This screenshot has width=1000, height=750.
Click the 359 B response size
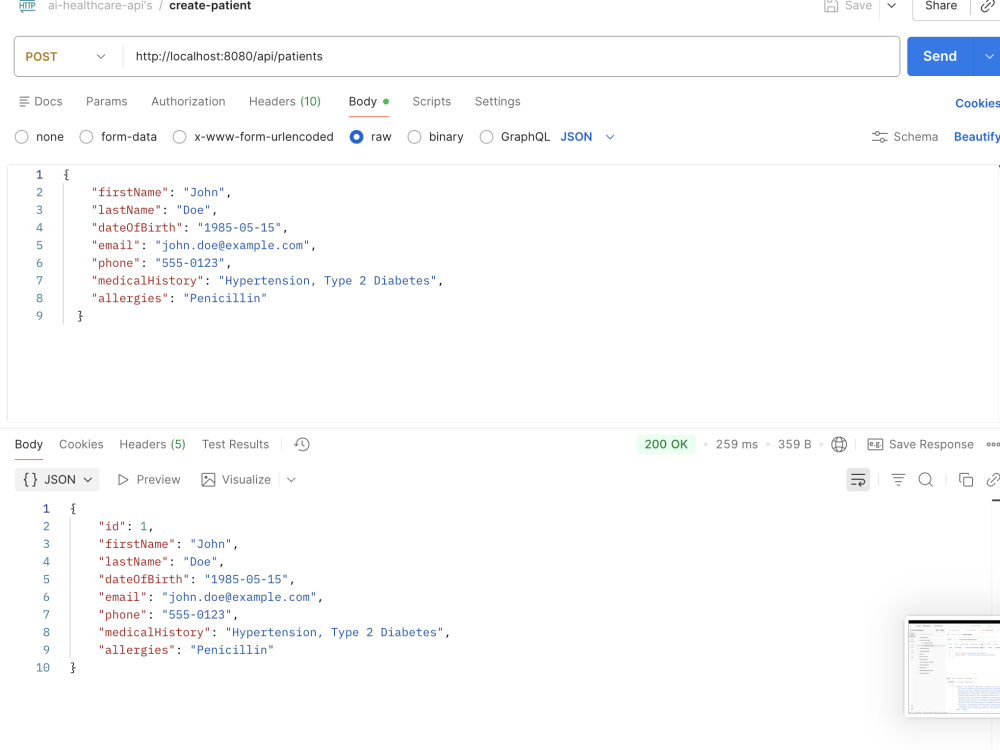click(x=795, y=445)
